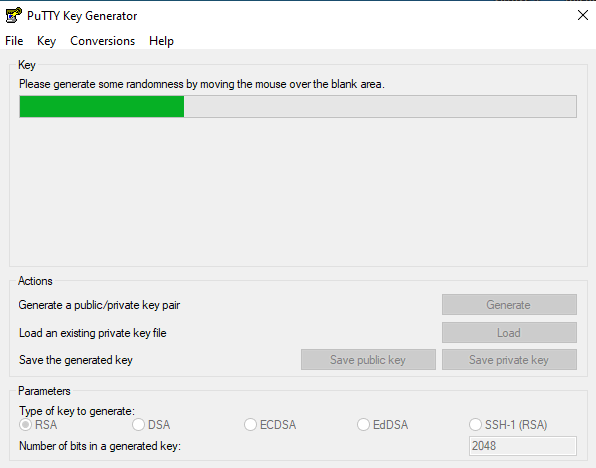Viewport: 596px width, 468px height.
Task: Click the PuTTYgen app icon in title bar
Action: click(x=14, y=16)
